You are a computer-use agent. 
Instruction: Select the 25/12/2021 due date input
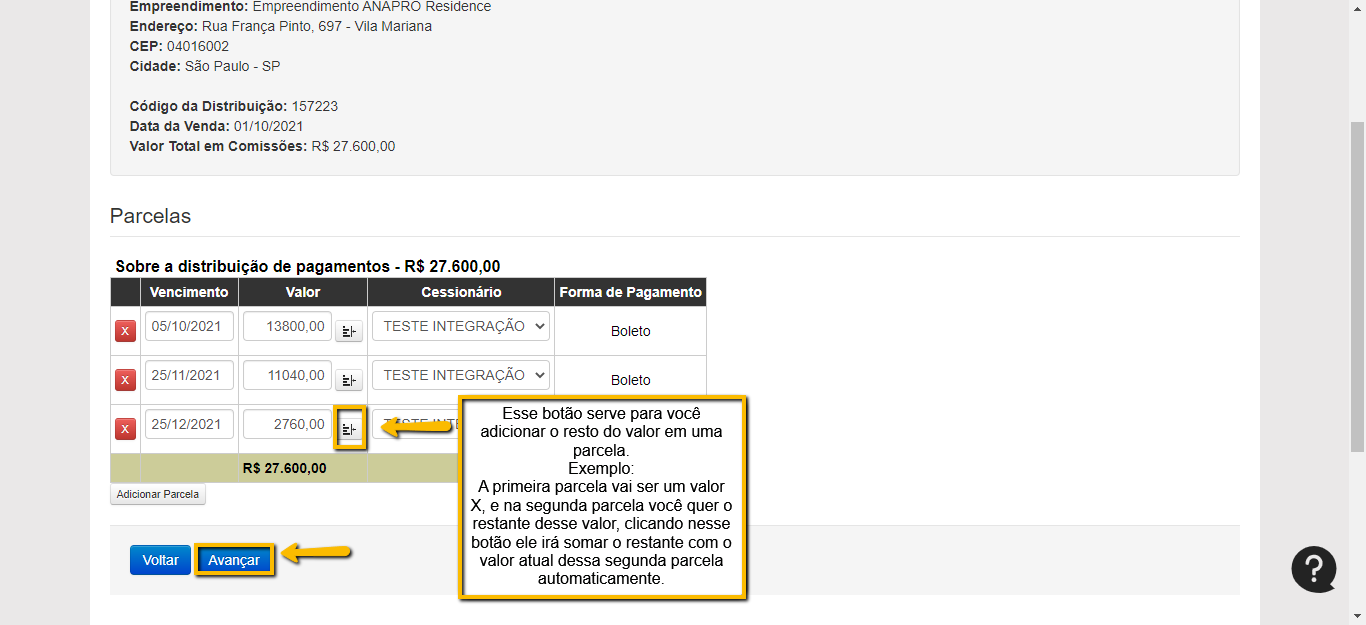click(x=189, y=424)
